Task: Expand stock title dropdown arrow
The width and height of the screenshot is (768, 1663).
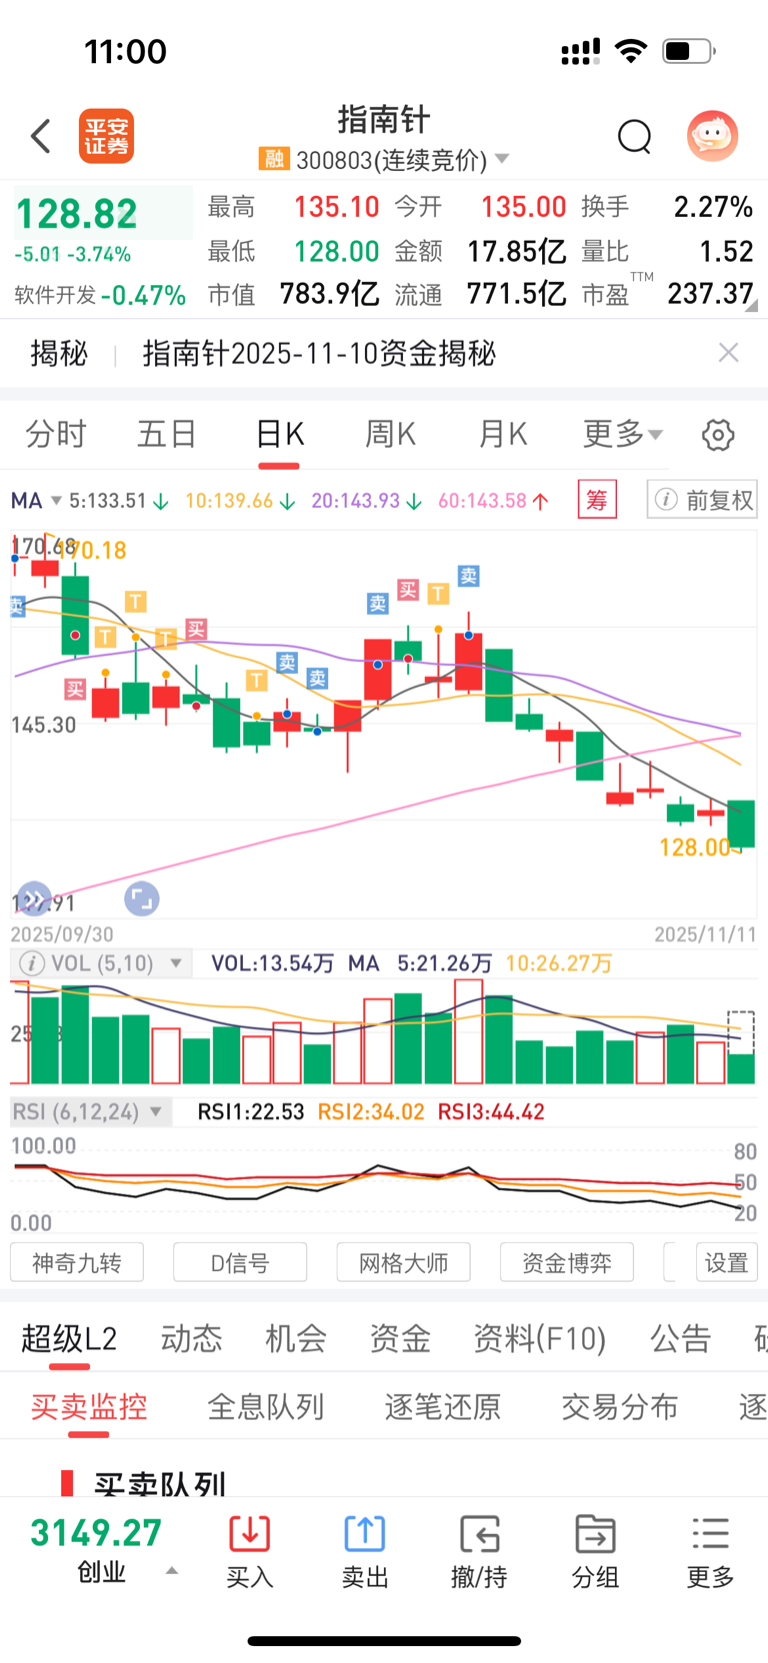Action: coord(502,159)
